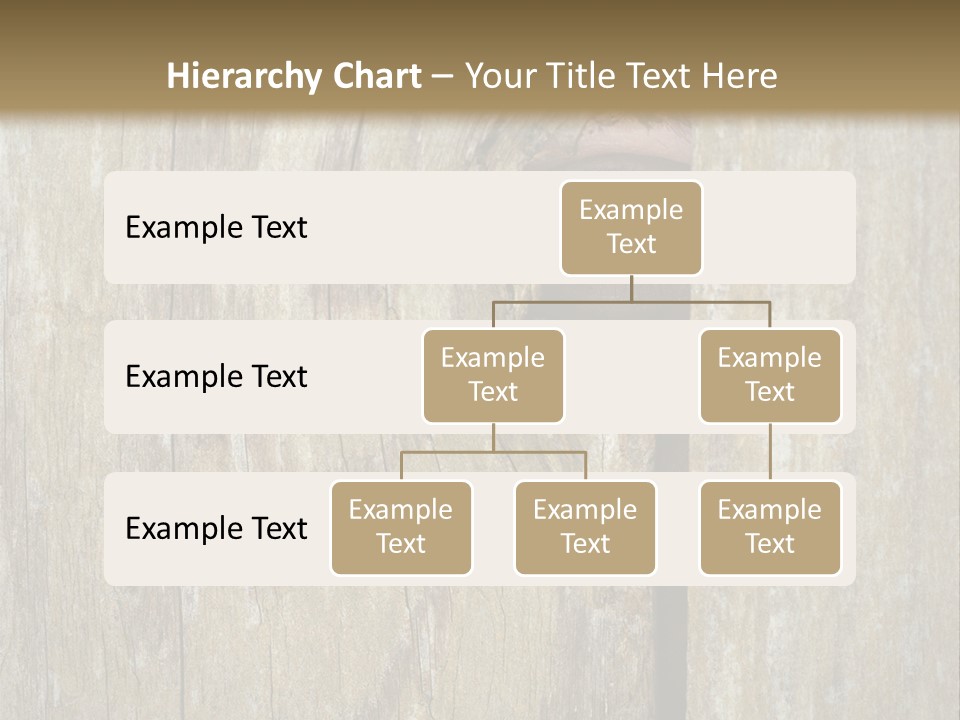Click the Hierarchy Chart title text
The image size is (960, 720).
[294, 76]
